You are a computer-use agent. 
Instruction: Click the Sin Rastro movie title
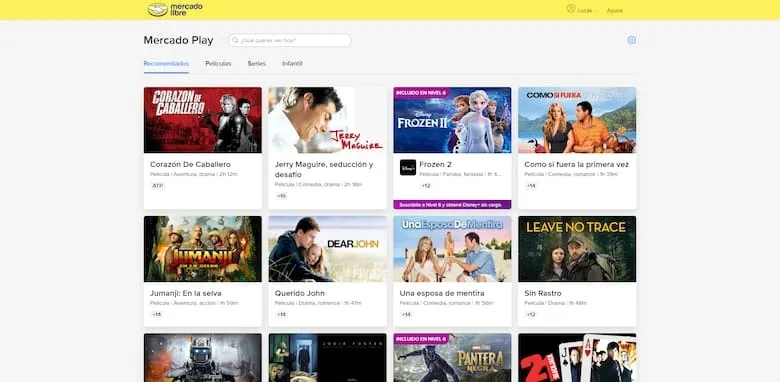543,293
